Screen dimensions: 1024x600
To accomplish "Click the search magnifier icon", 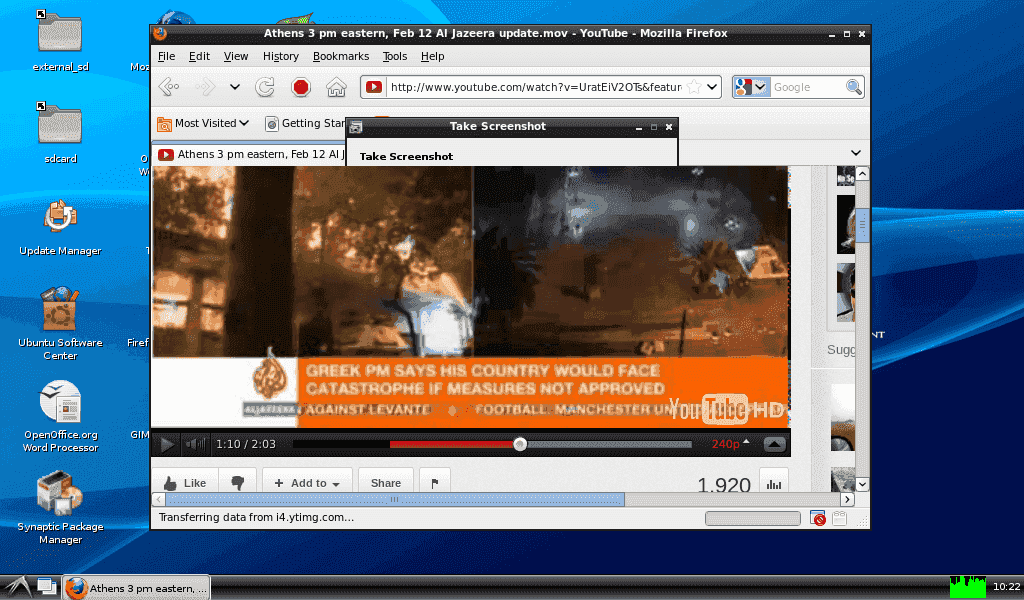I will (853, 87).
